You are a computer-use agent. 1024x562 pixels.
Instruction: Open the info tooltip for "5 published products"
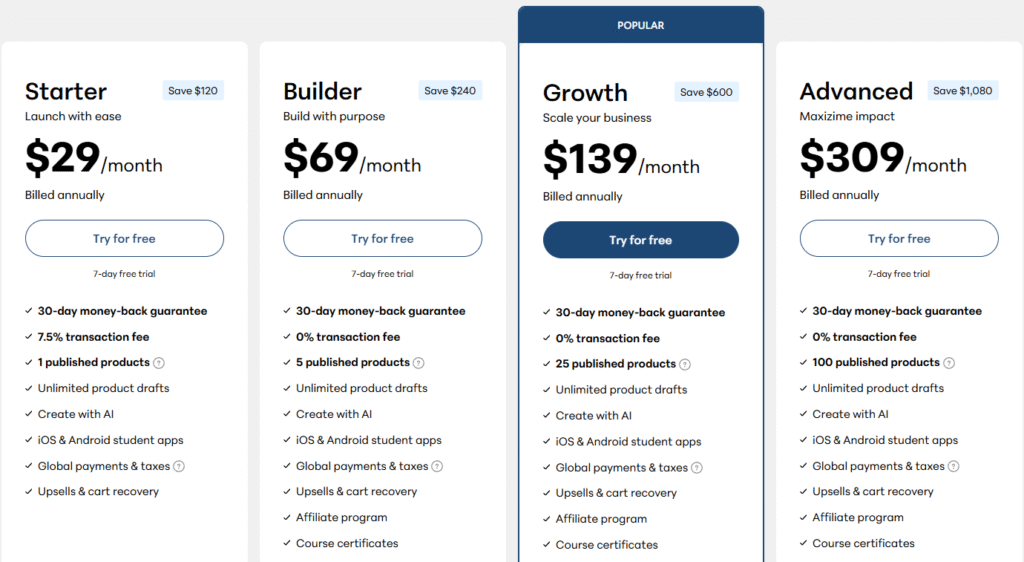(x=419, y=363)
